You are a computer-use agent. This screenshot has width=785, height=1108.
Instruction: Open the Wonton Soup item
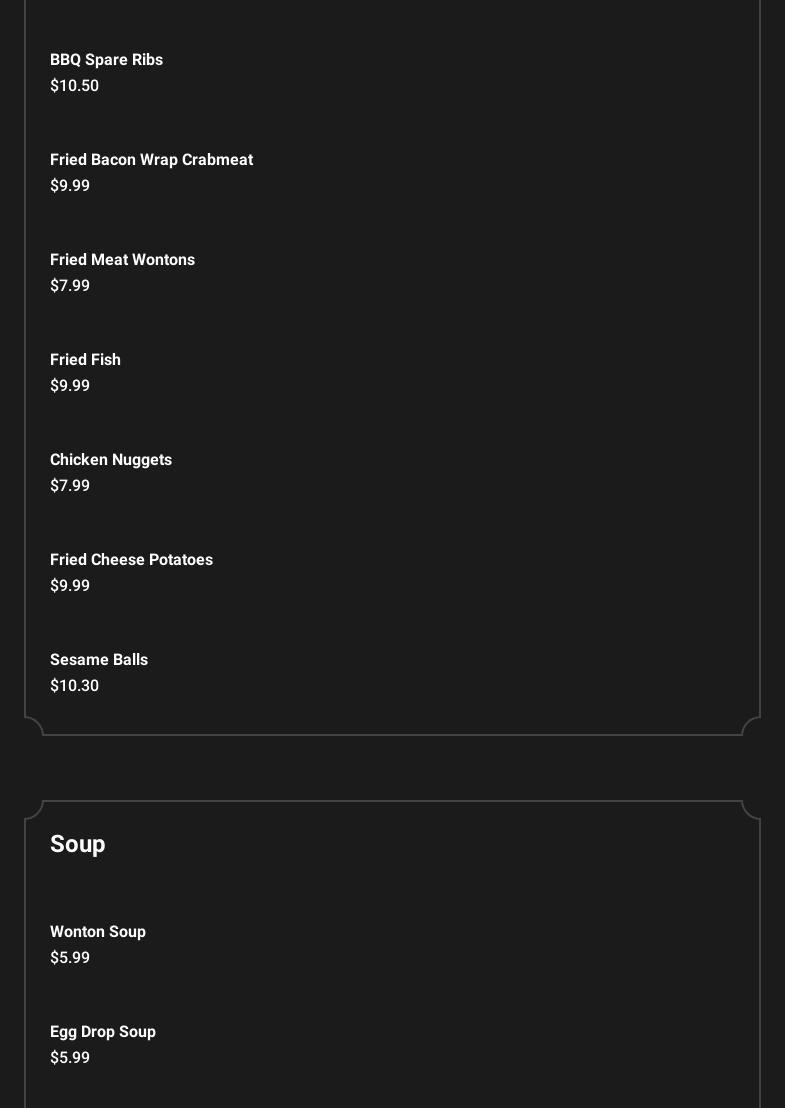pos(98,932)
